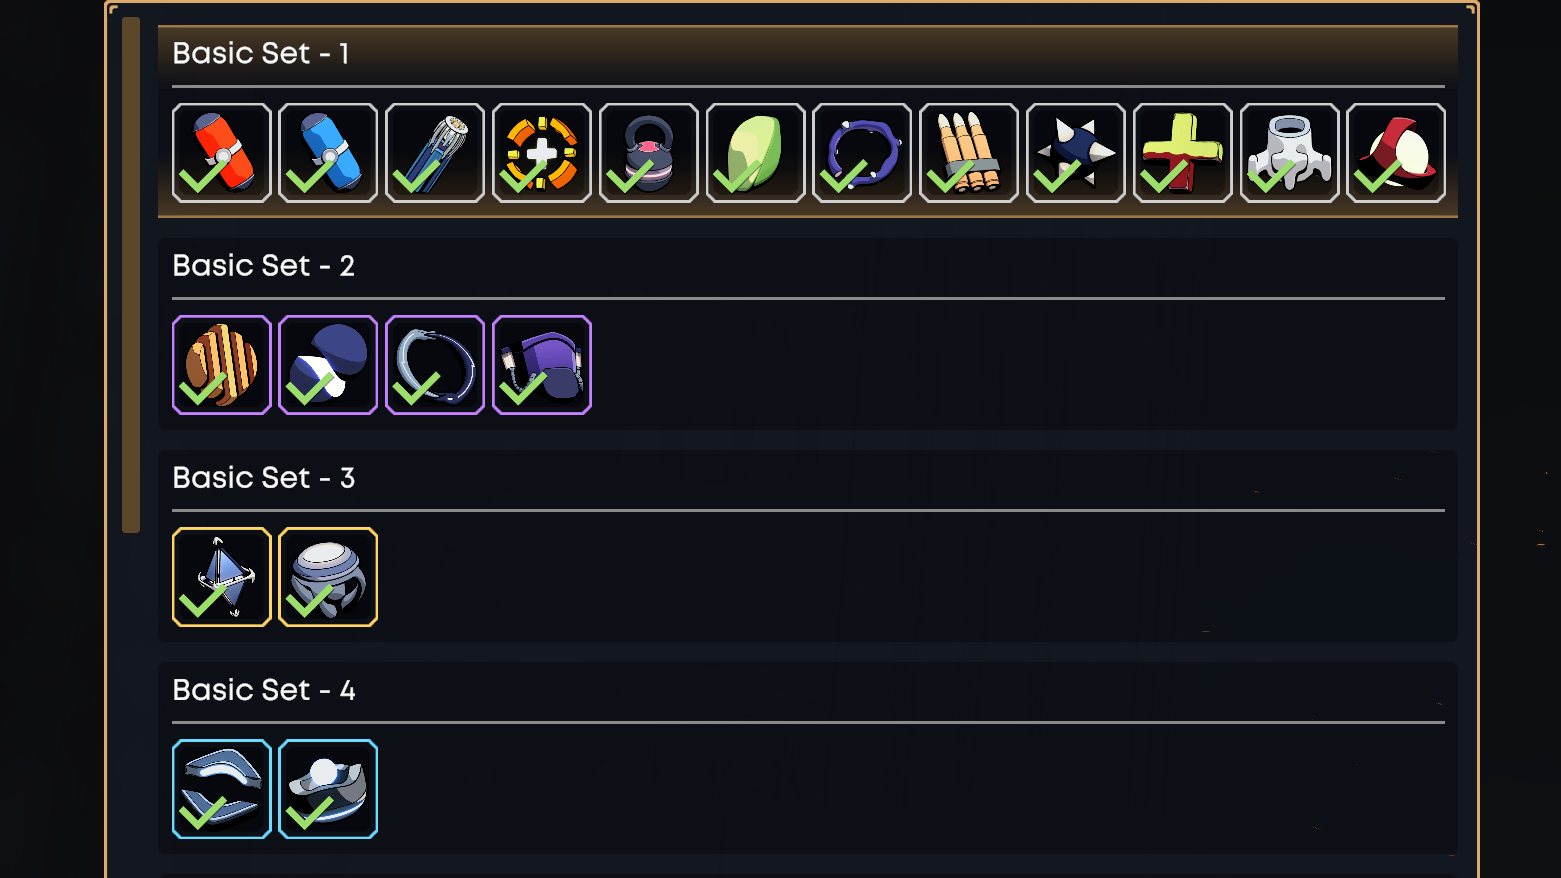This screenshot has width=1561, height=878.
Task: Select the Basic Set - 4 title
Action: (264, 690)
